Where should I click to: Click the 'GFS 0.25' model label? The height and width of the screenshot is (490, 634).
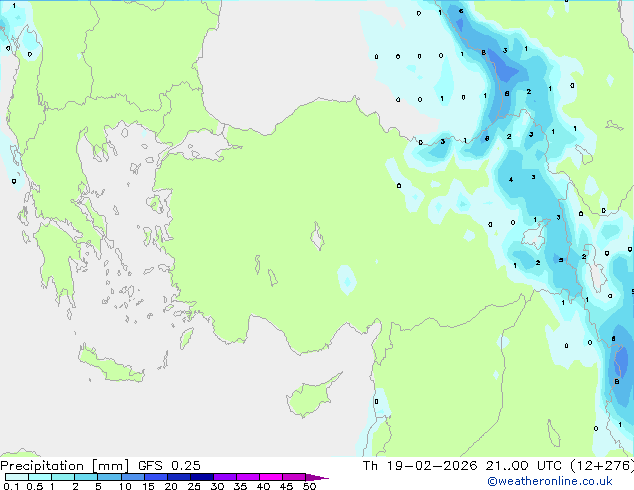click(169, 466)
